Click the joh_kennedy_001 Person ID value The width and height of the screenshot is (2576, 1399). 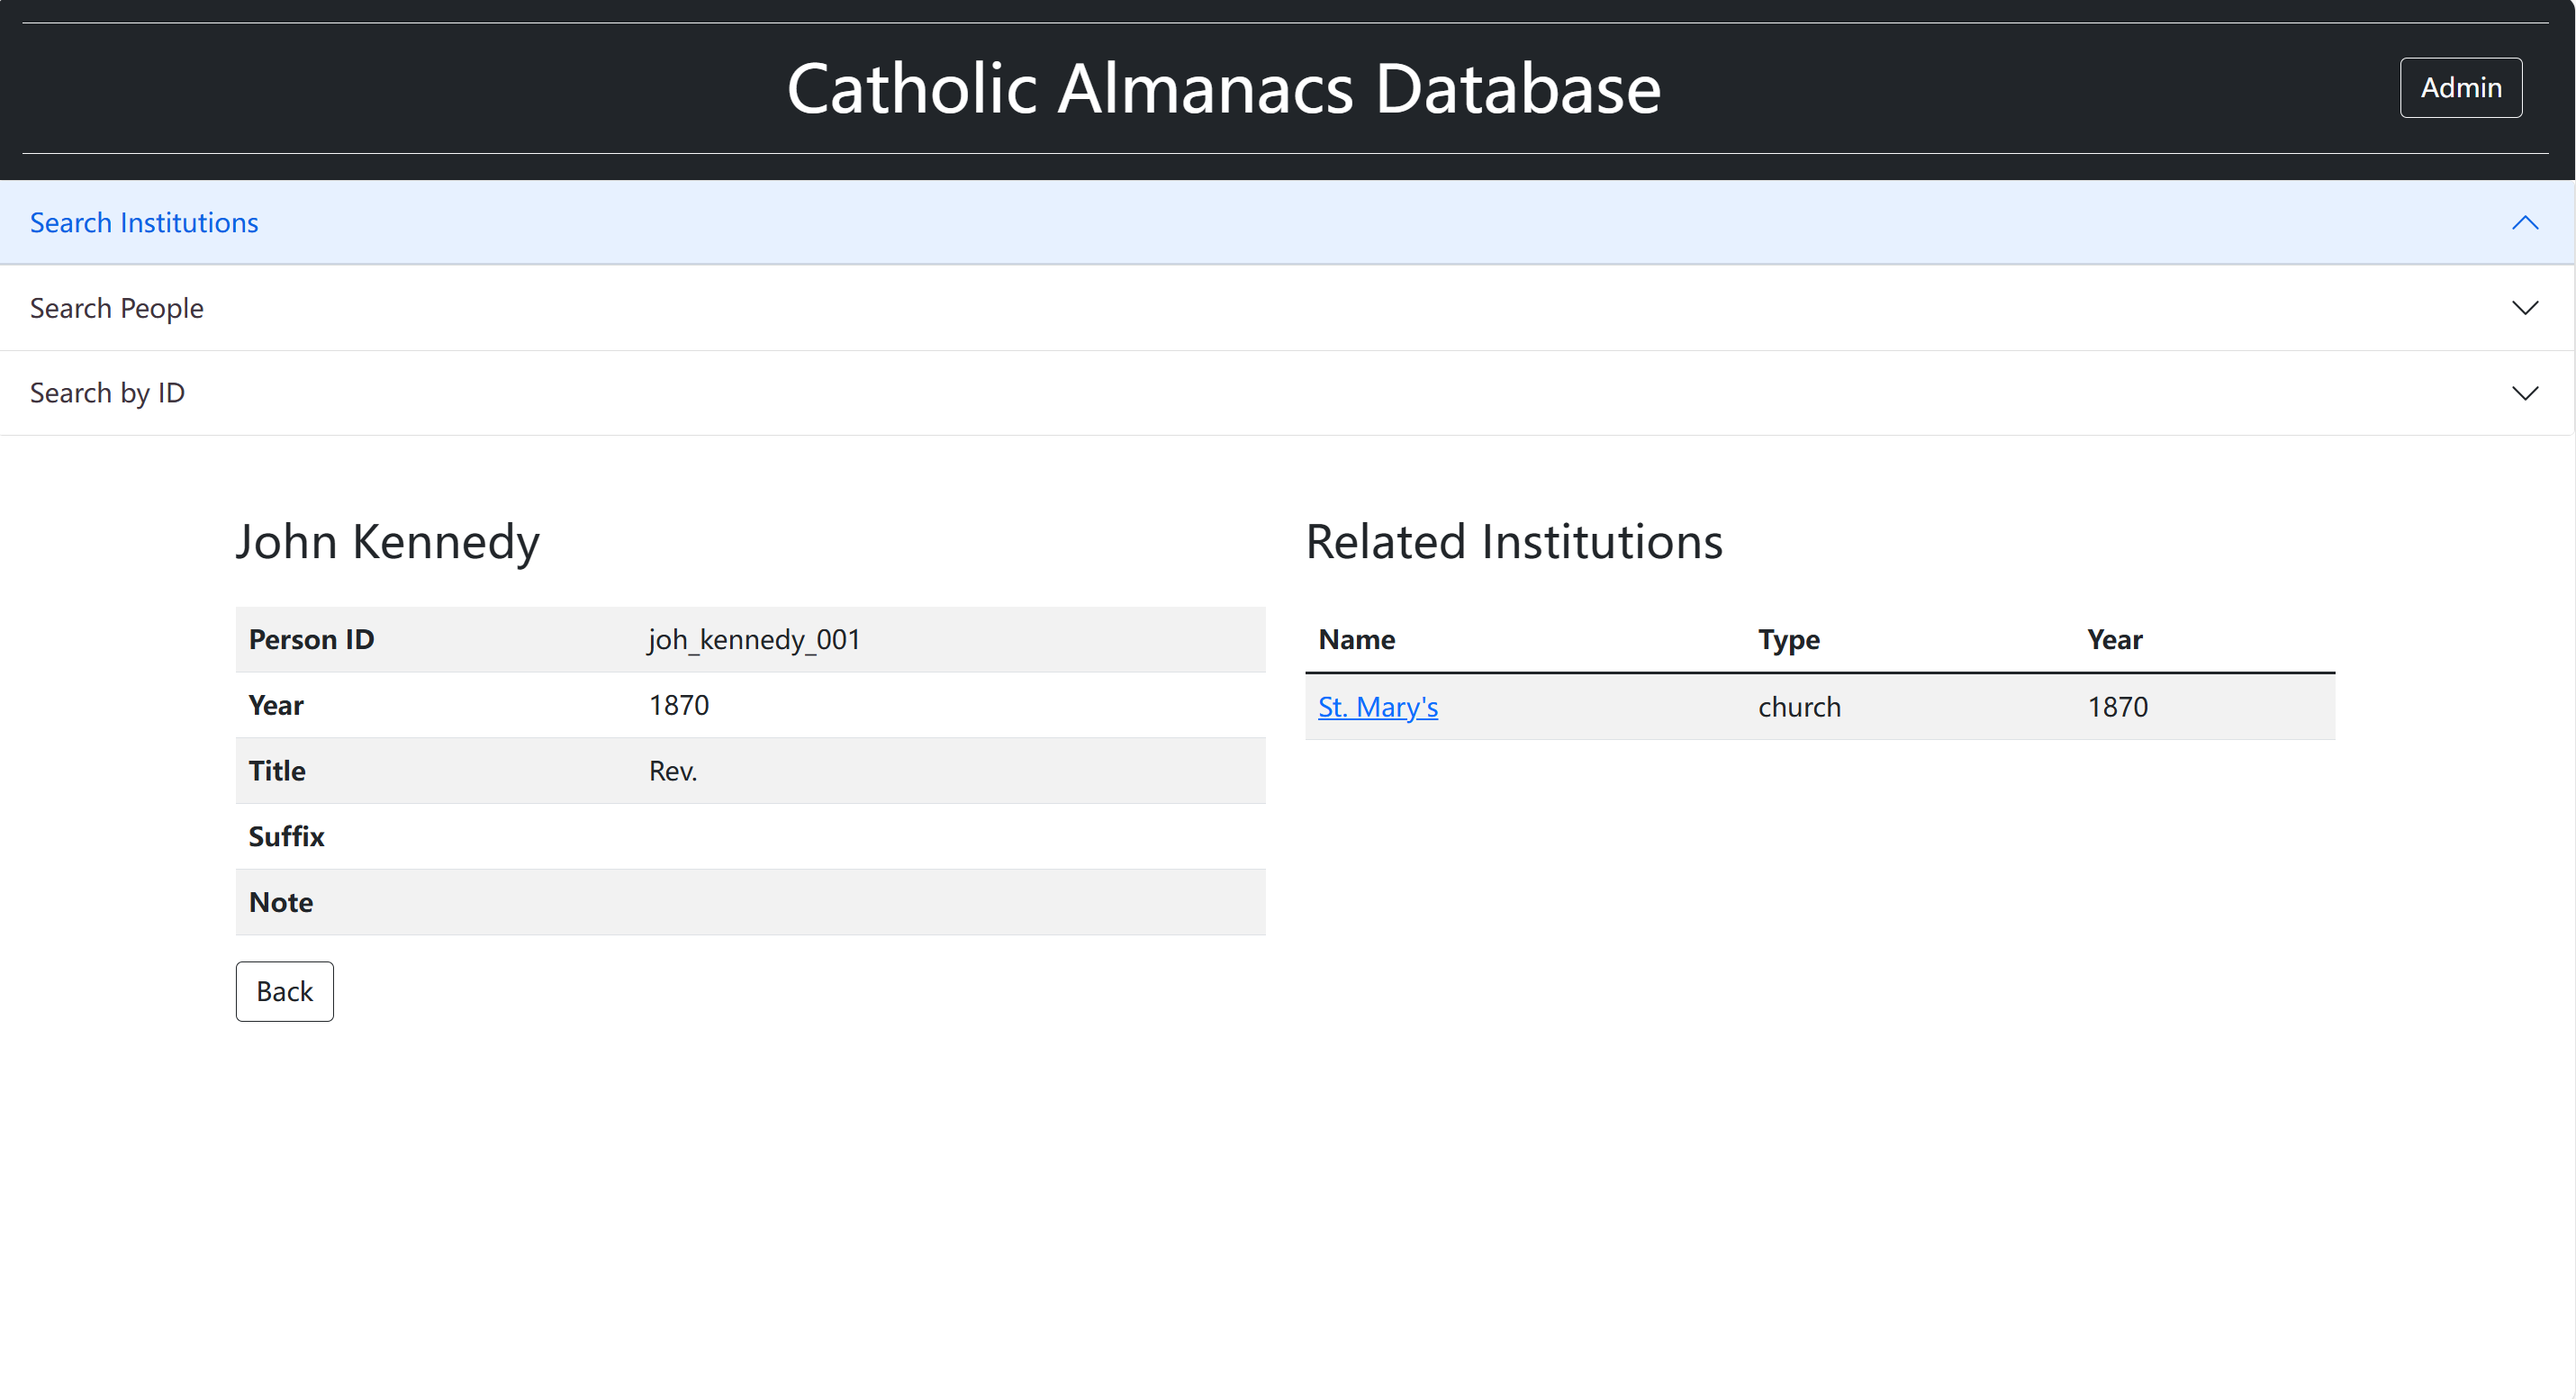coord(755,639)
